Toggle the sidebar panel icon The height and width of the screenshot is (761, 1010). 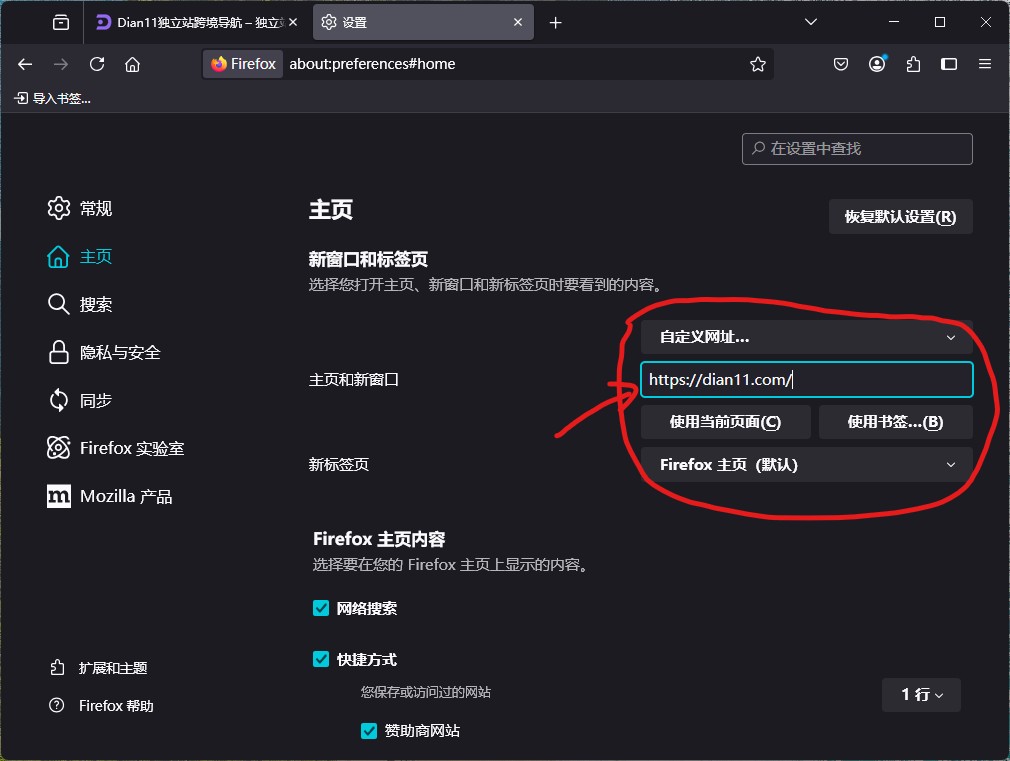pyautogui.click(x=949, y=64)
